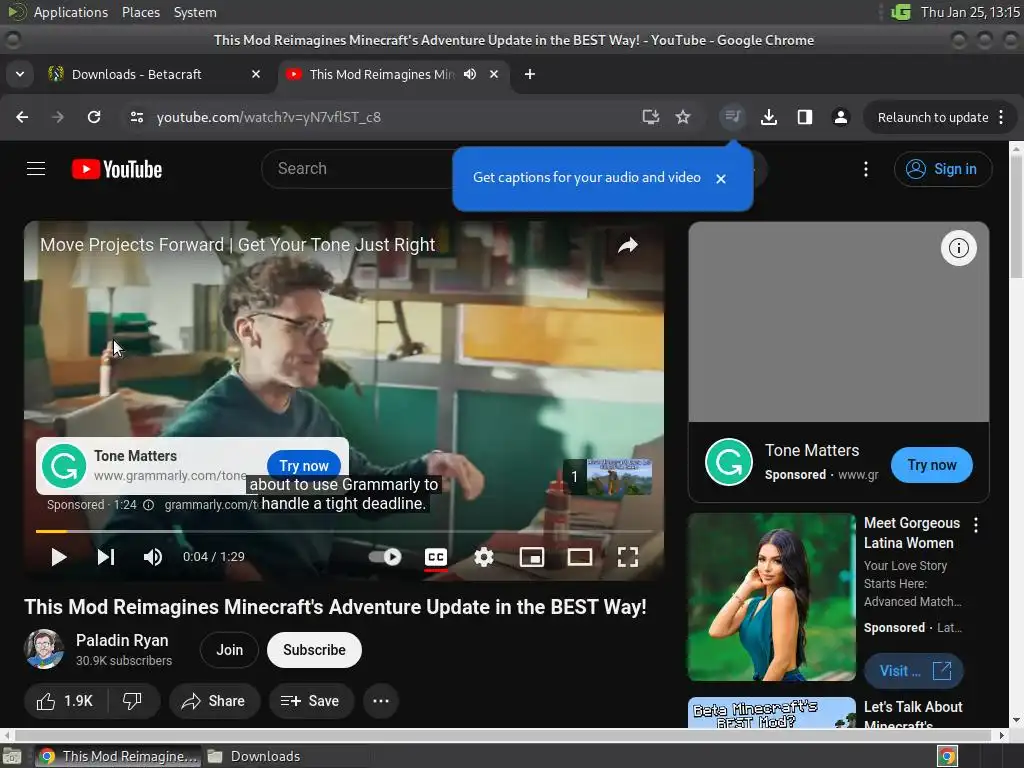Click the Sign in button

tap(942, 169)
